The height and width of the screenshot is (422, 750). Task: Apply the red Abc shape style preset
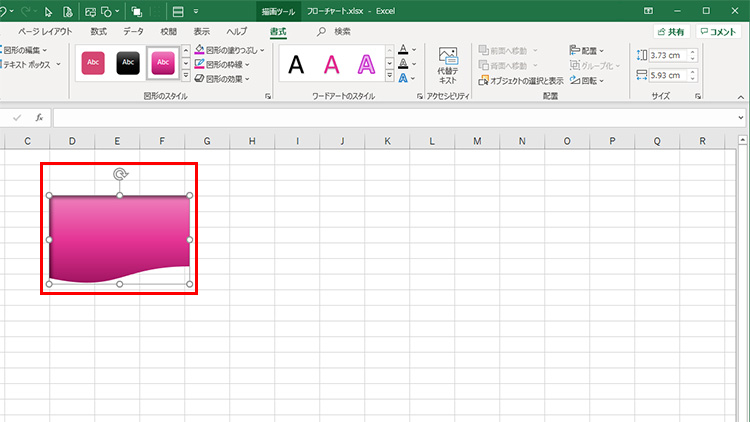[93, 63]
